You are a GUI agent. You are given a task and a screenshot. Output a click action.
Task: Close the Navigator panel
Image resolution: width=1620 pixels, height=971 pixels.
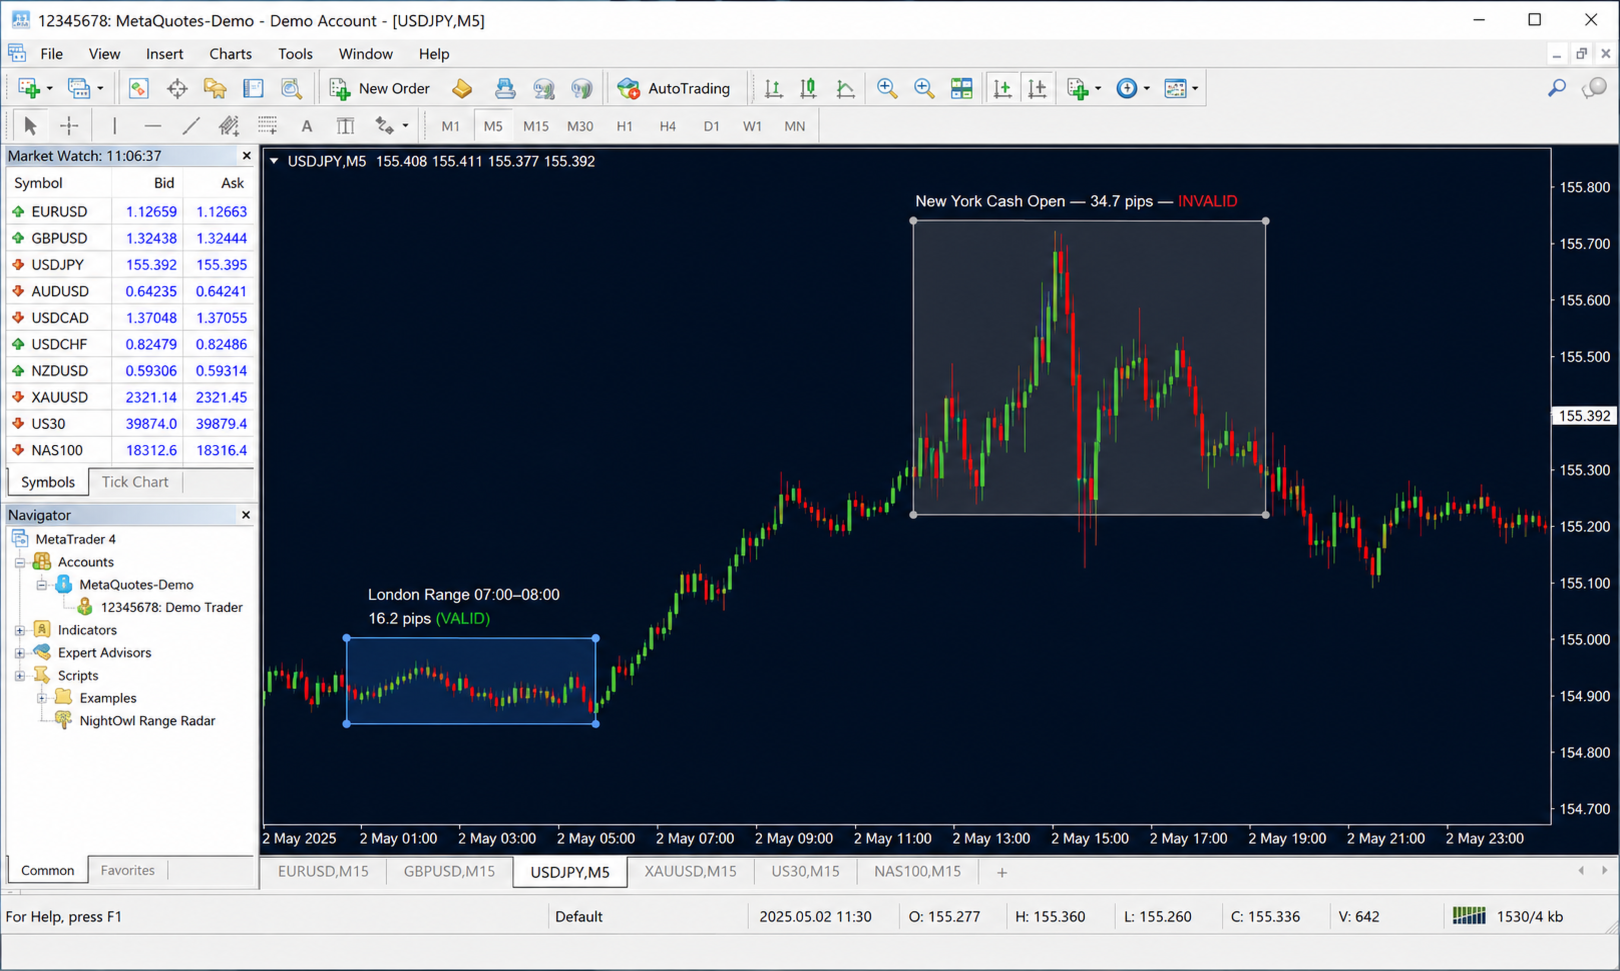coord(246,515)
